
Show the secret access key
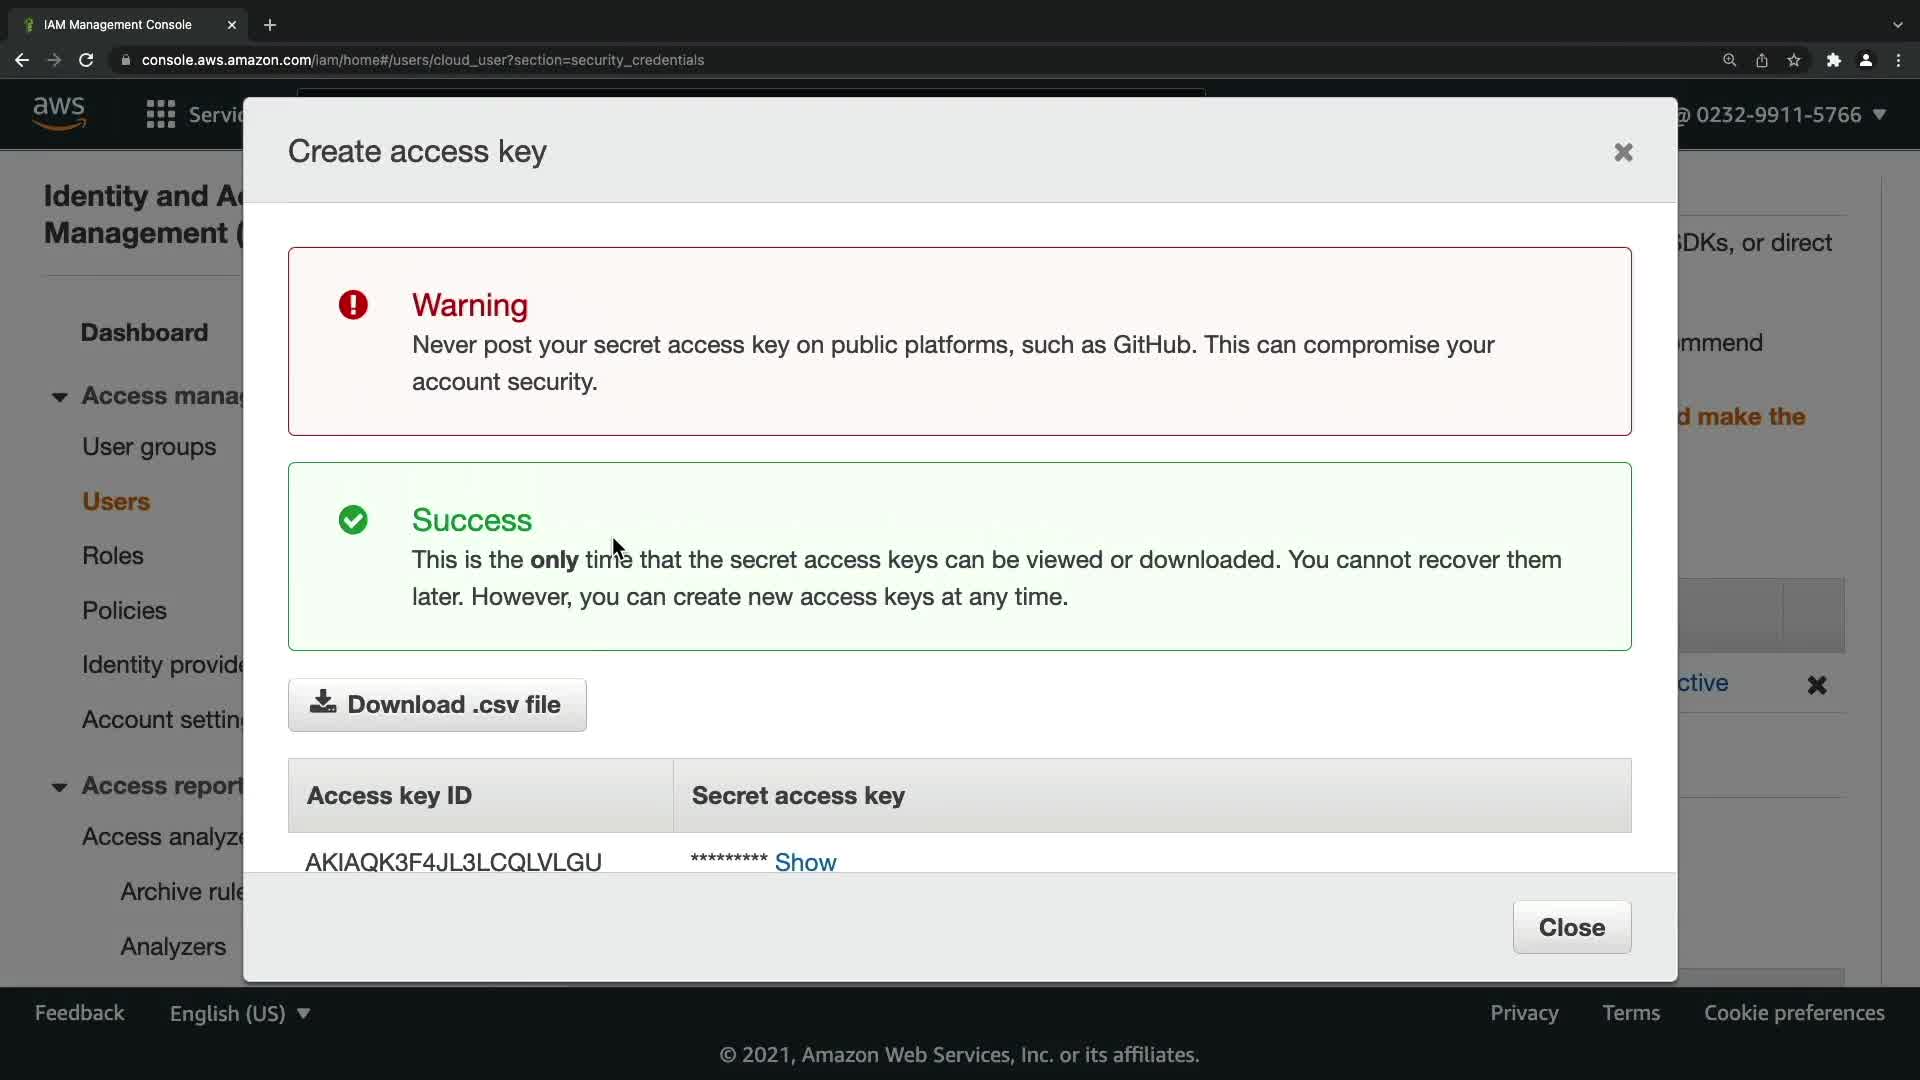point(805,862)
